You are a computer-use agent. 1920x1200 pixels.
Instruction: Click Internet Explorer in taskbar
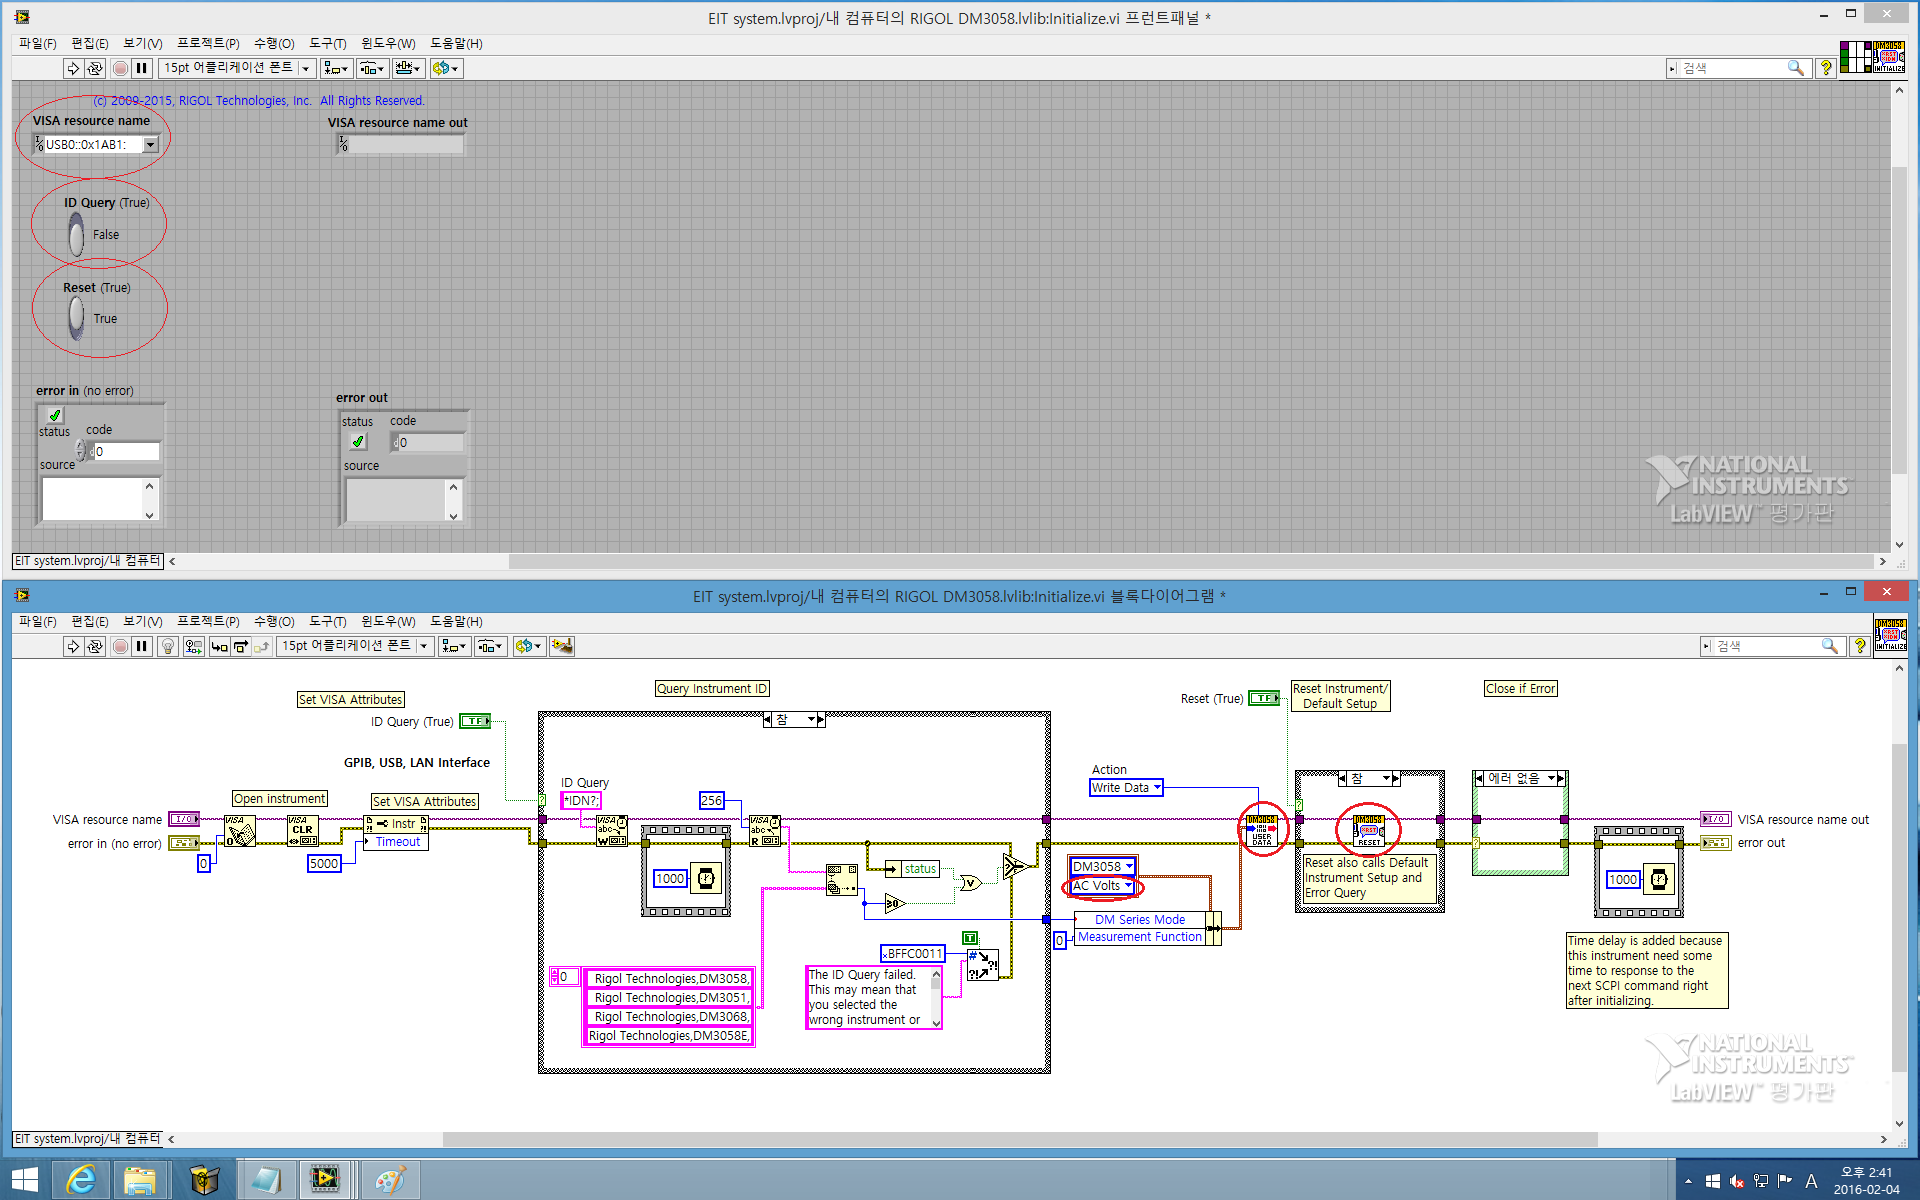pos(81,1180)
